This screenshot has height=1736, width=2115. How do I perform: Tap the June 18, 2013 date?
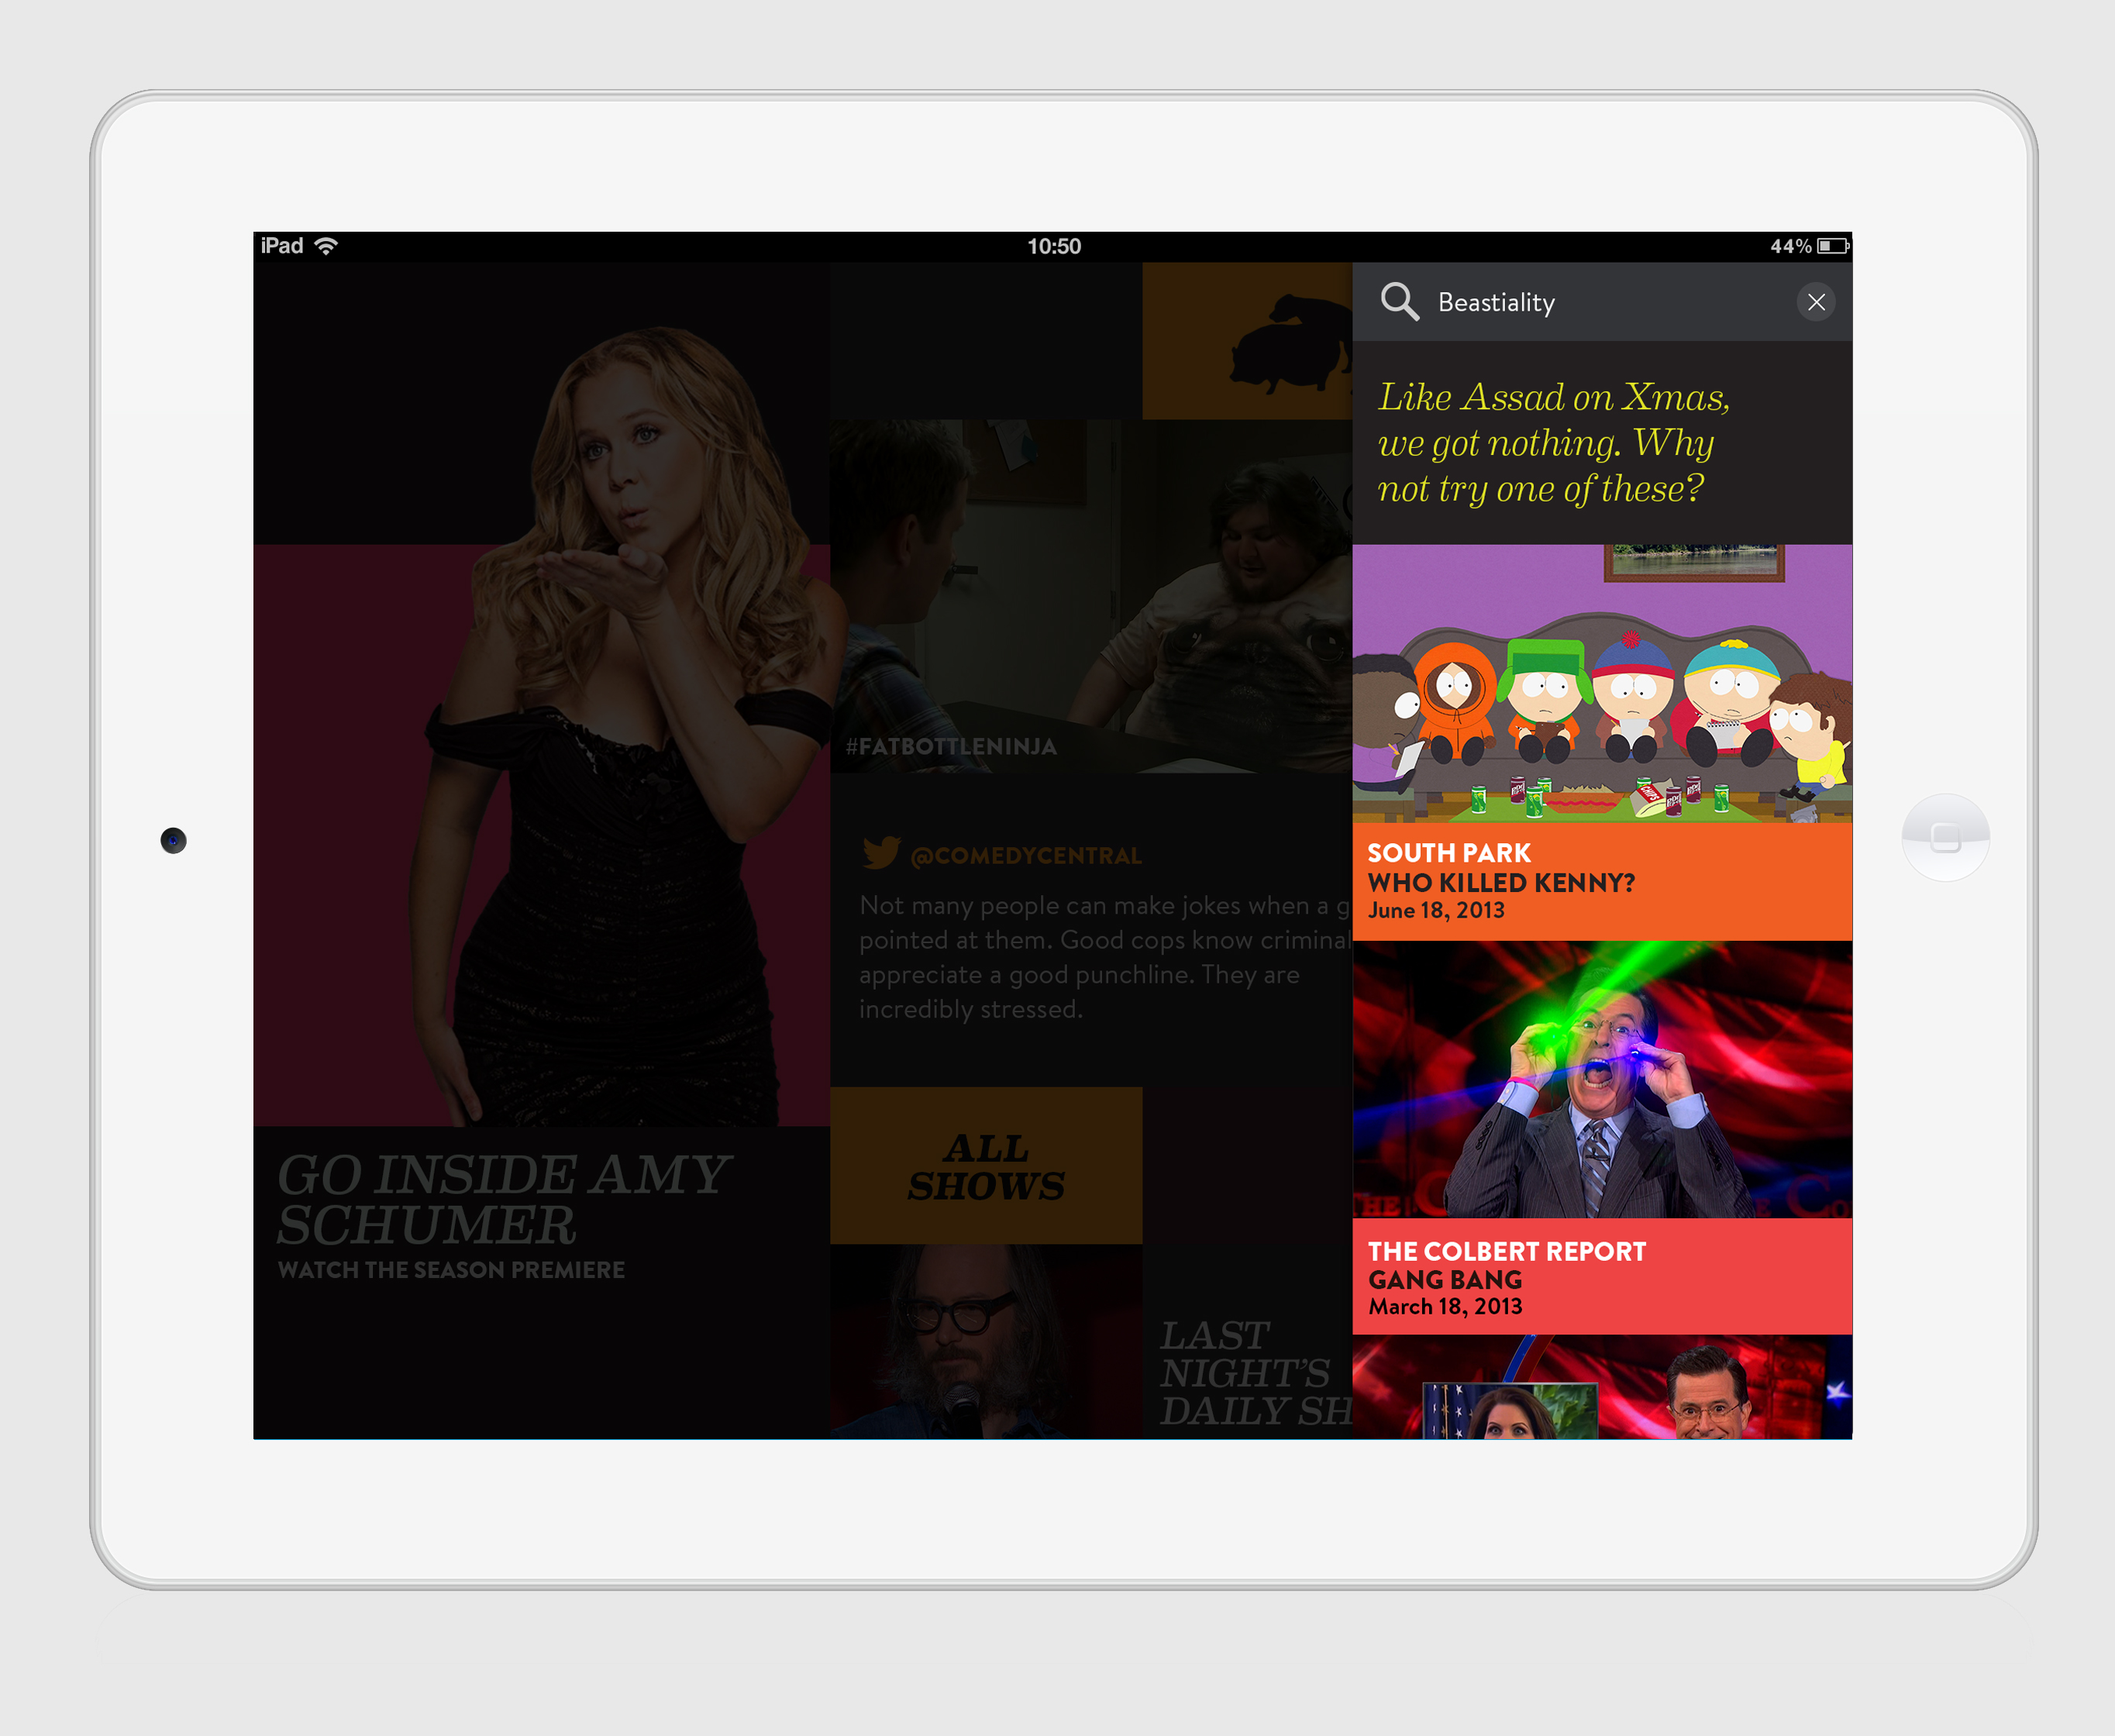click(x=1435, y=910)
